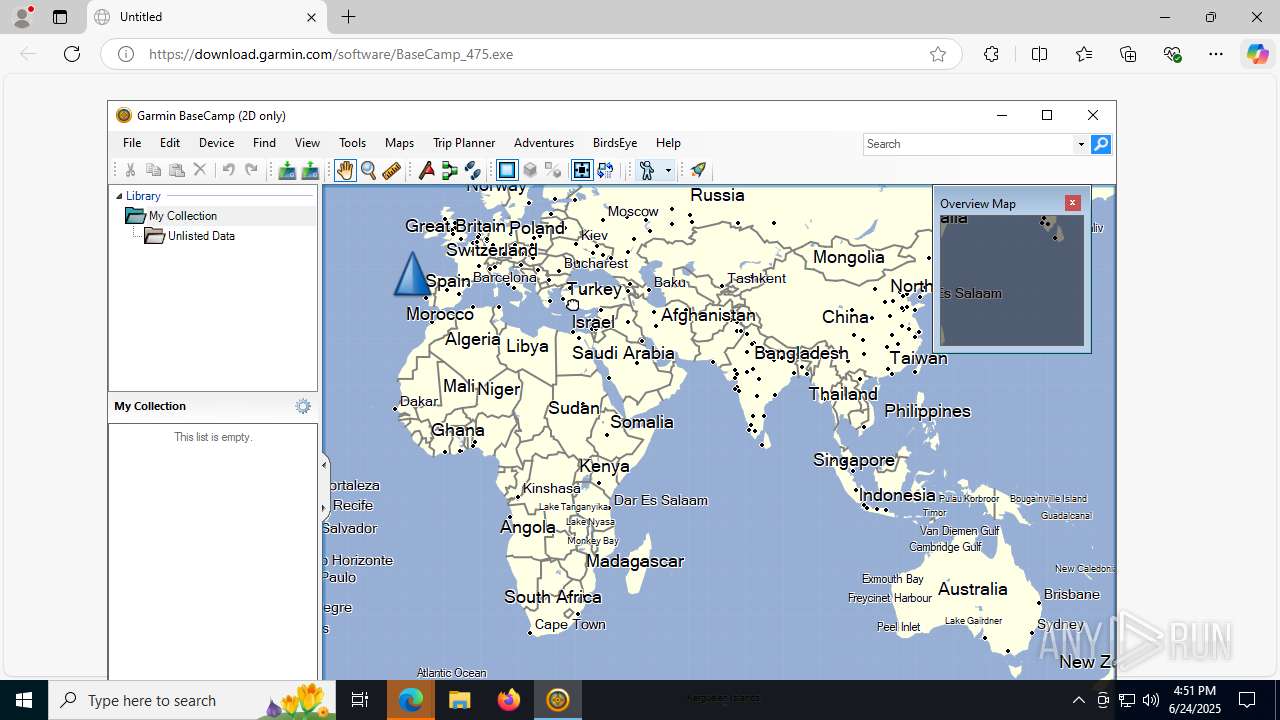The height and width of the screenshot is (720, 1280).
Task: Click the Undo arrow icon
Action: [x=228, y=170]
